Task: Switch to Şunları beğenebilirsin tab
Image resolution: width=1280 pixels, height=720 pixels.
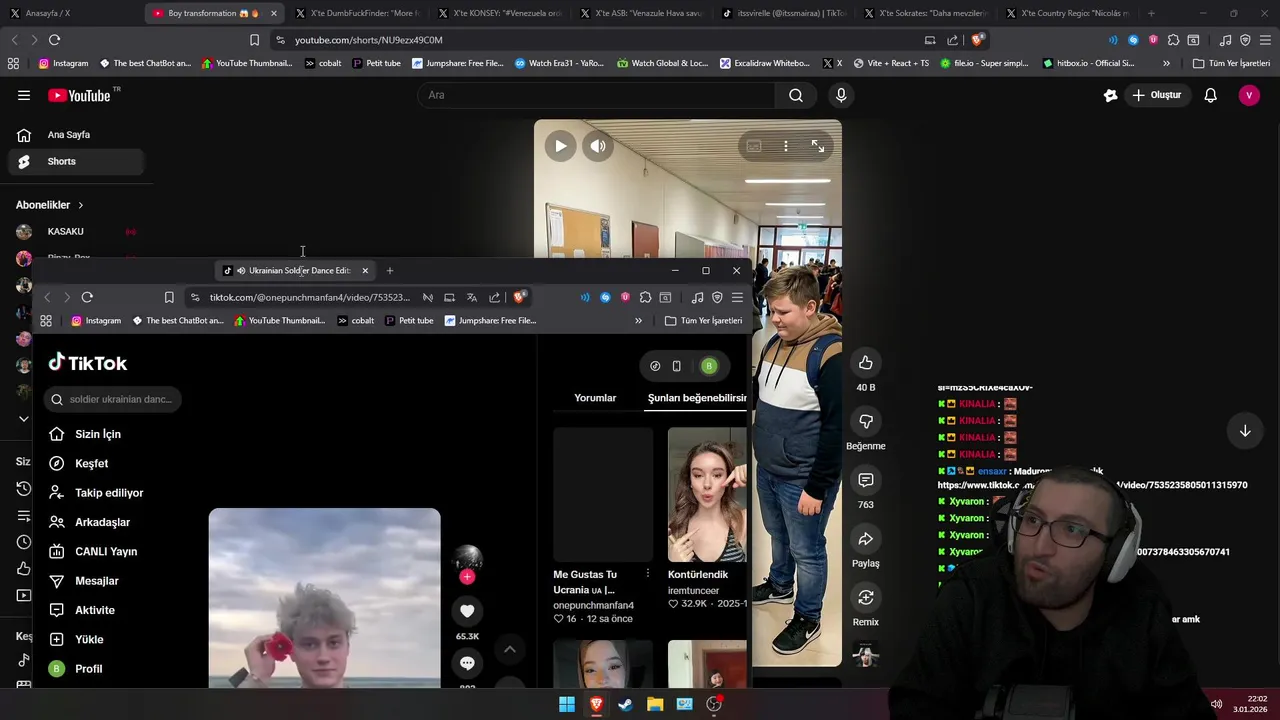Action: pos(697,398)
